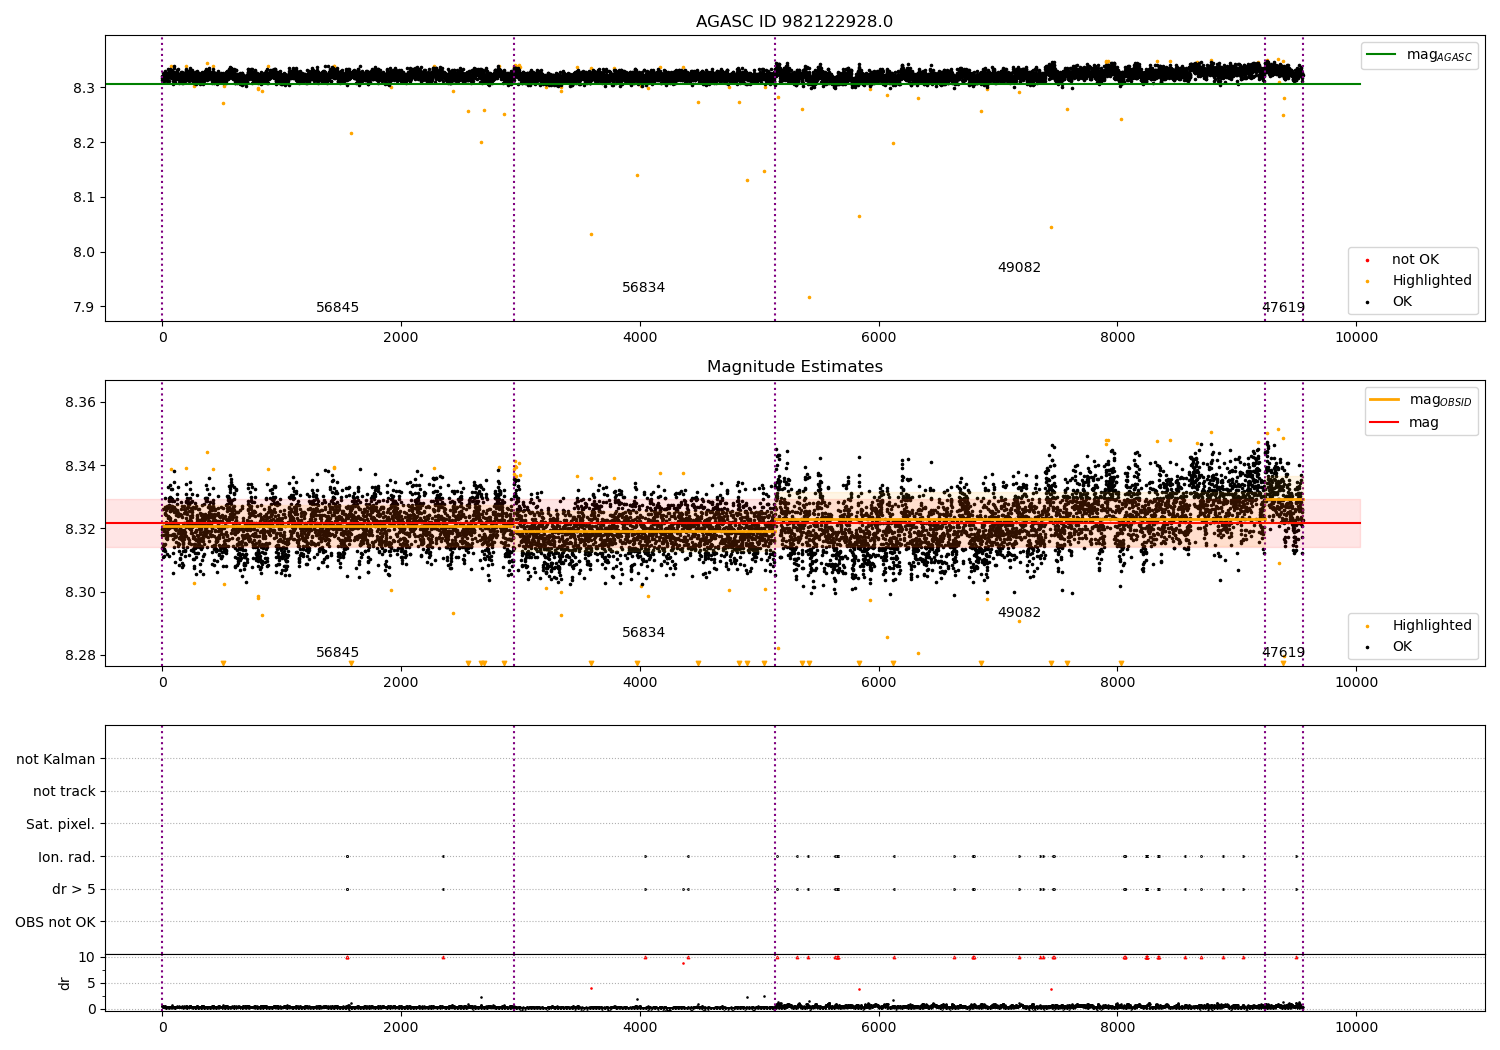Click obsid label 56845 in Magnitude Estimates panel
The width and height of the screenshot is (1500, 1050).
point(337,653)
